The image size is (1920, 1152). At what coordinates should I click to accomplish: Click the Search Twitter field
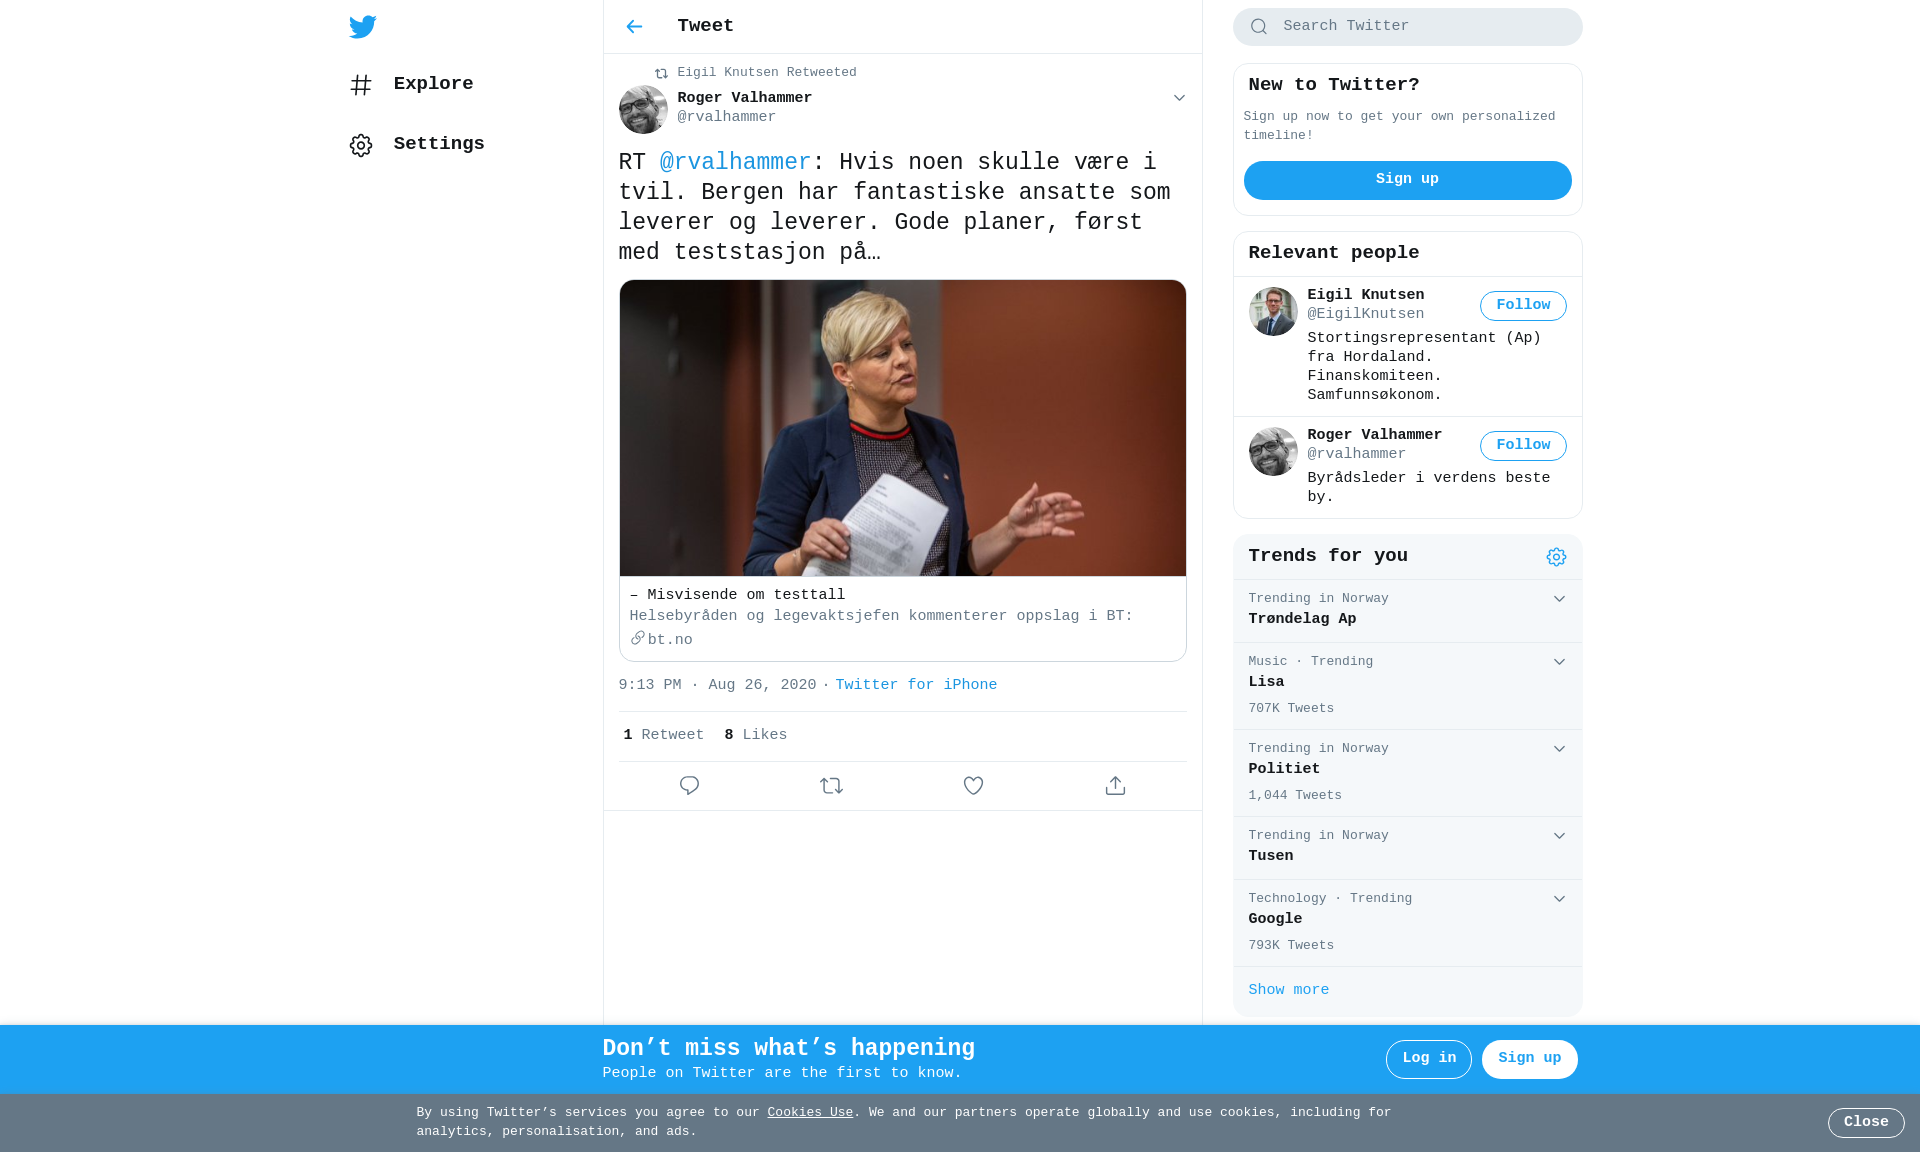(1407, 27)
